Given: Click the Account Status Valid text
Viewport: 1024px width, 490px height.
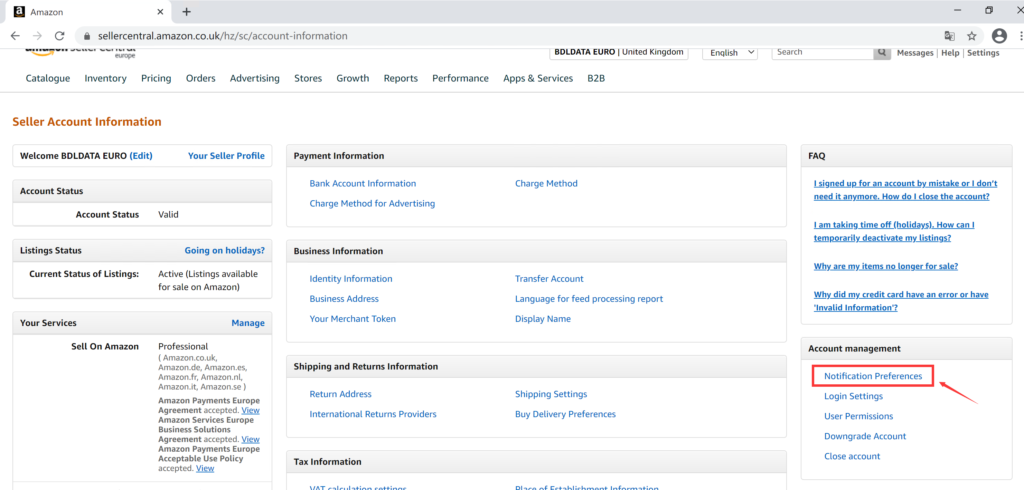Looking at the screenshot, I should click(x=168, y=215).
